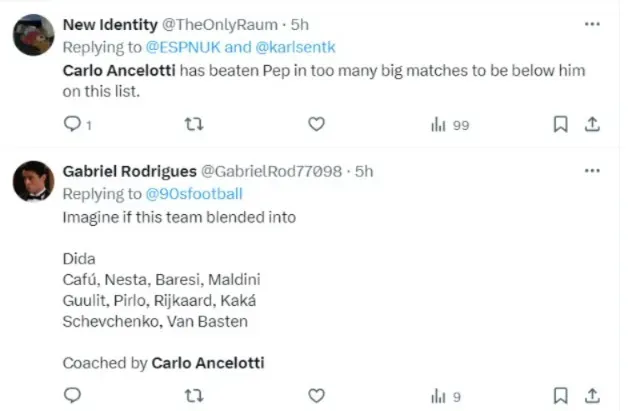View analytics showing 99 views
The height and width of the screenshot is (411, 635).
click(448, 124)
